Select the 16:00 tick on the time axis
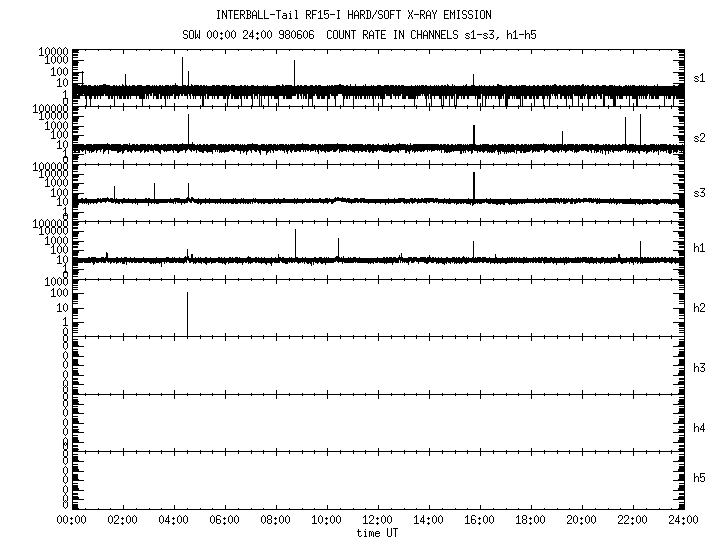Image resolution: width=720 pixels, height=550 pixels. [x=480, y=520]
